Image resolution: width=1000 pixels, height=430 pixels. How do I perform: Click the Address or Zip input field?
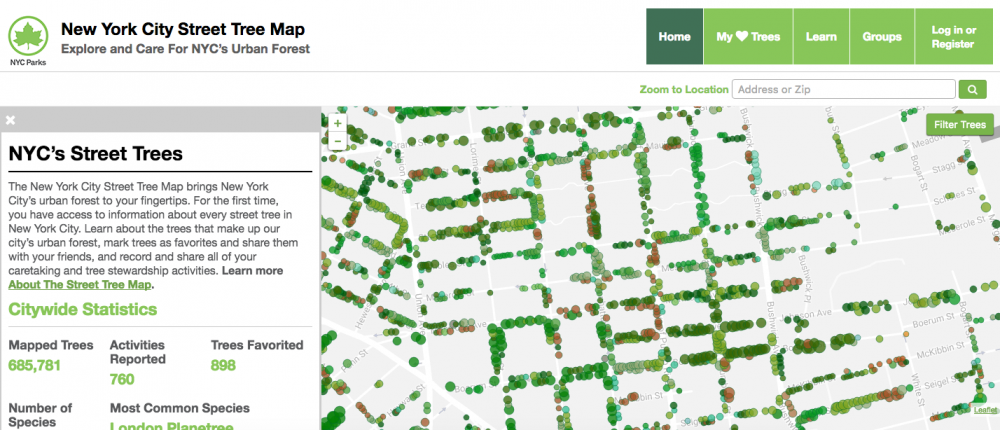pyautogui.click(x=843, y=90)
